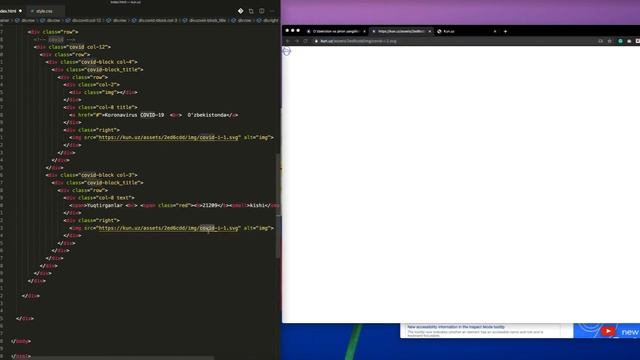640x360 pixels.
Task: Close the active kun.uz assets tab
Action: point(429,31)
